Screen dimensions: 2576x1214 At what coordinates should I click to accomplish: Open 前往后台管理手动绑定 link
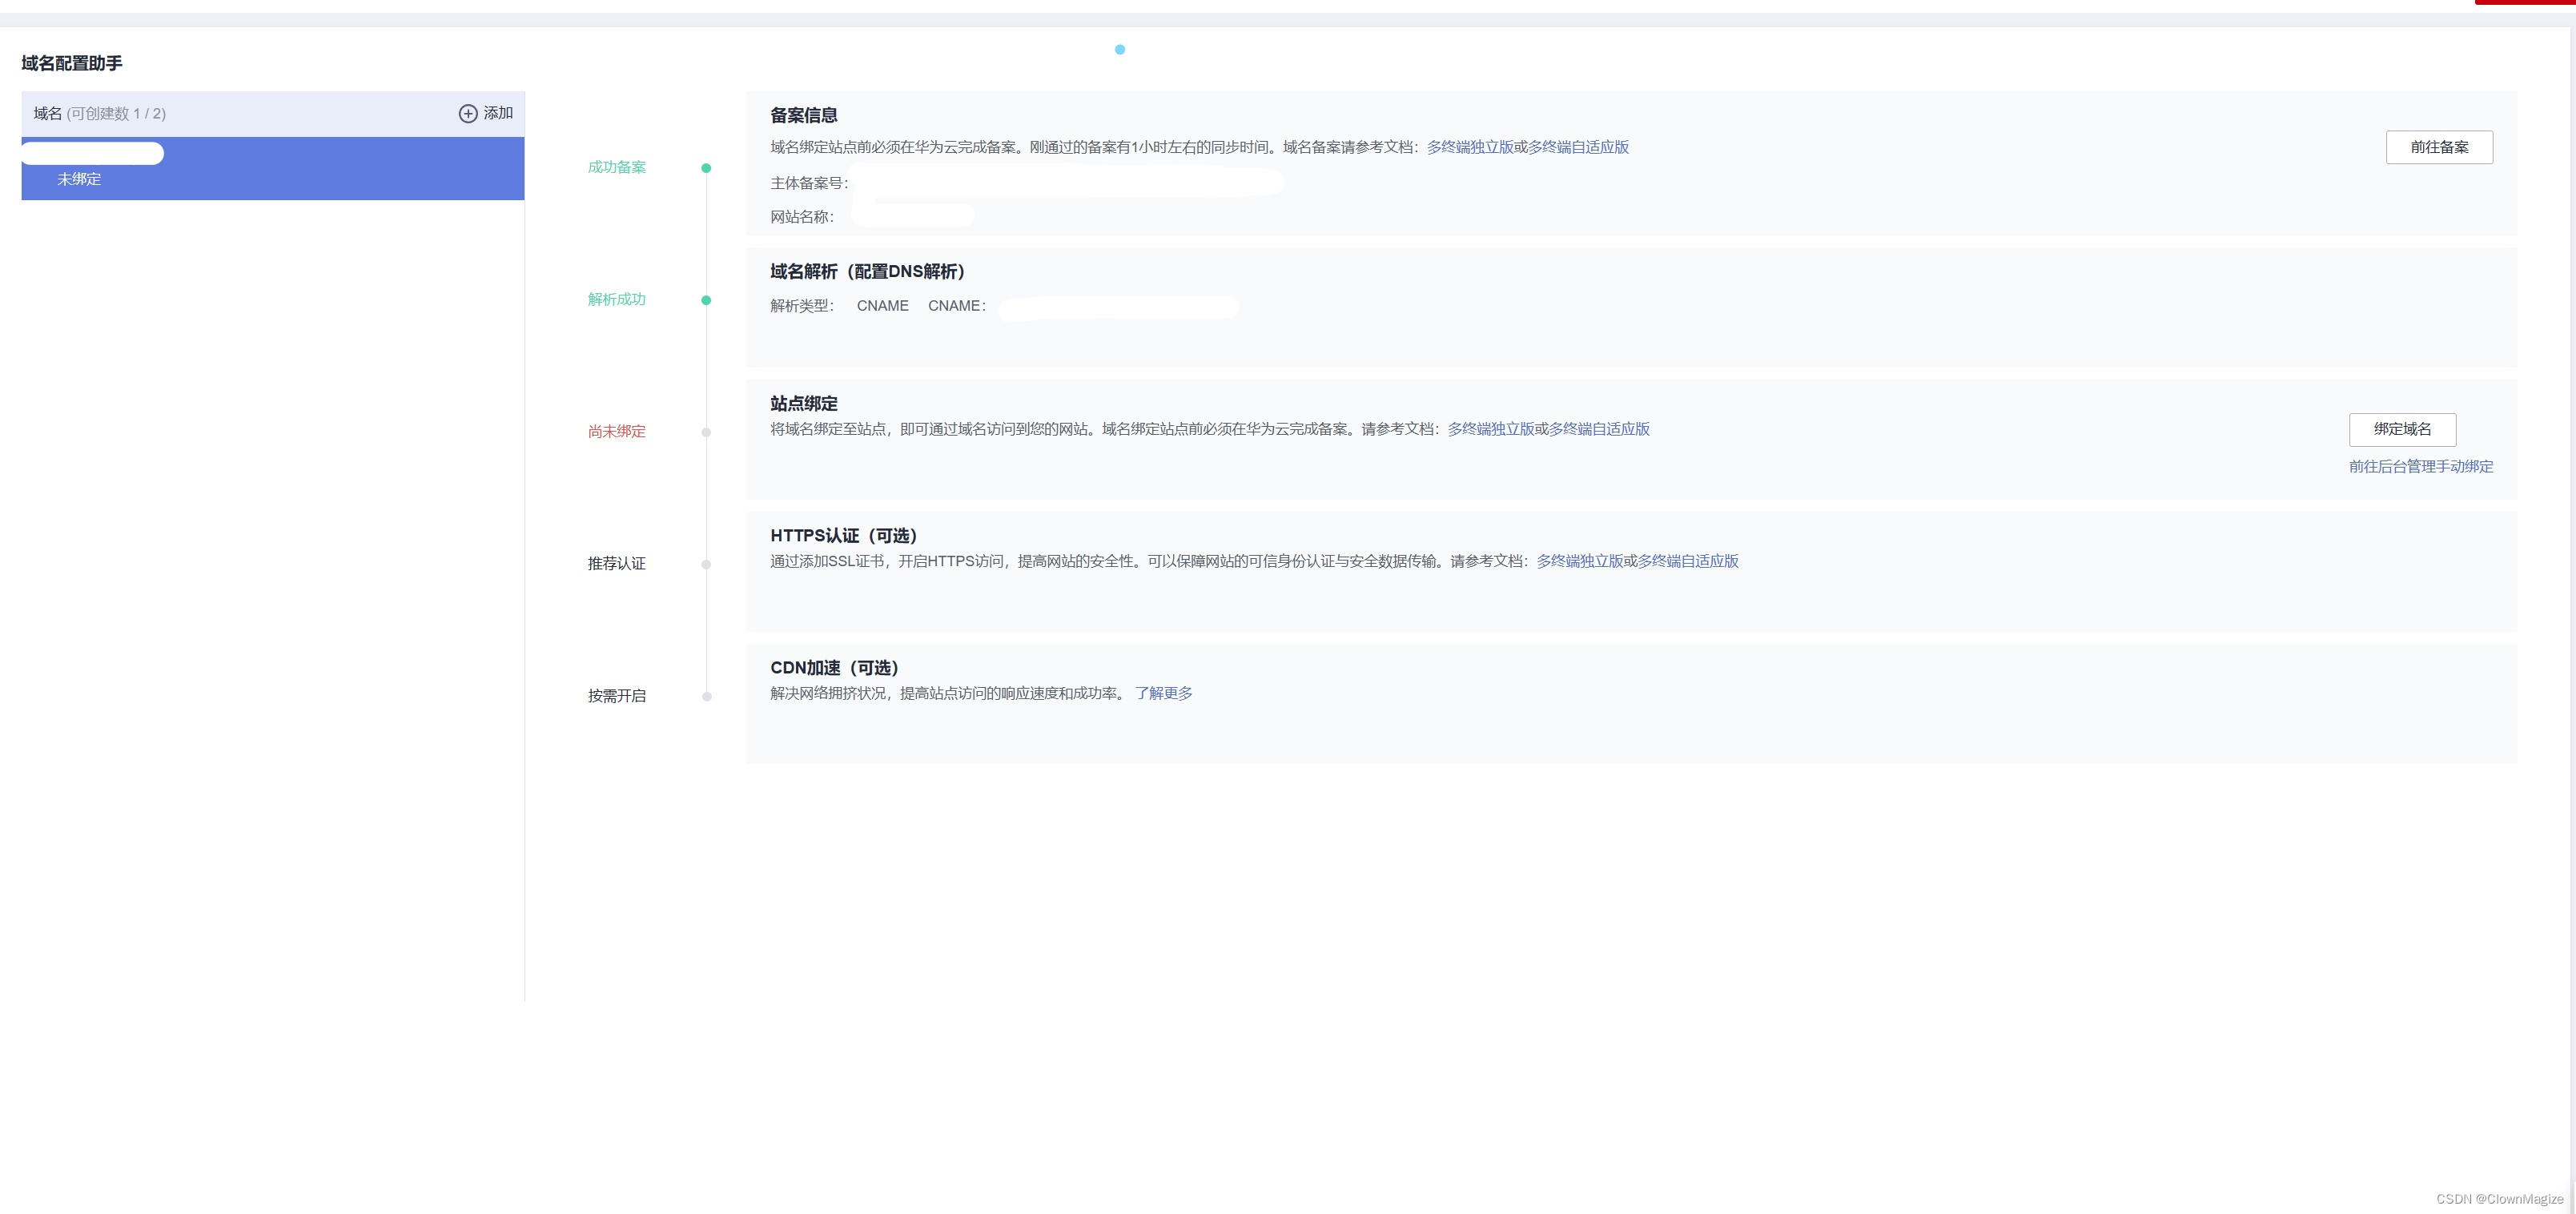tap(2420, 466)
